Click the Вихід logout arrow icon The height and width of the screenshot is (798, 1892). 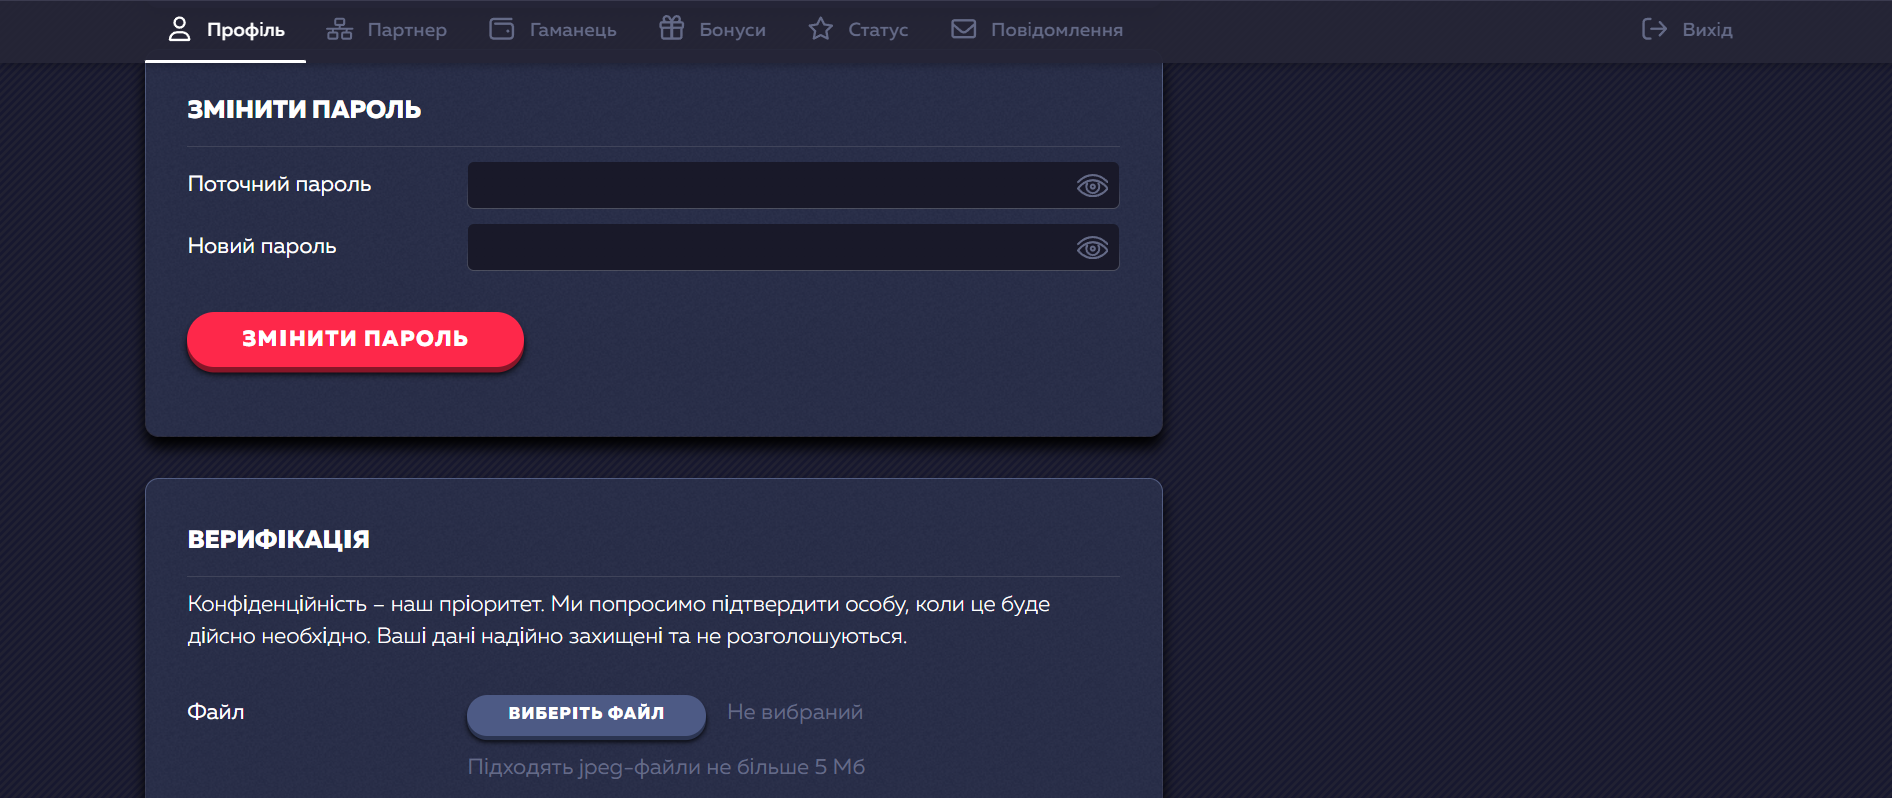tap(1654, 29)
